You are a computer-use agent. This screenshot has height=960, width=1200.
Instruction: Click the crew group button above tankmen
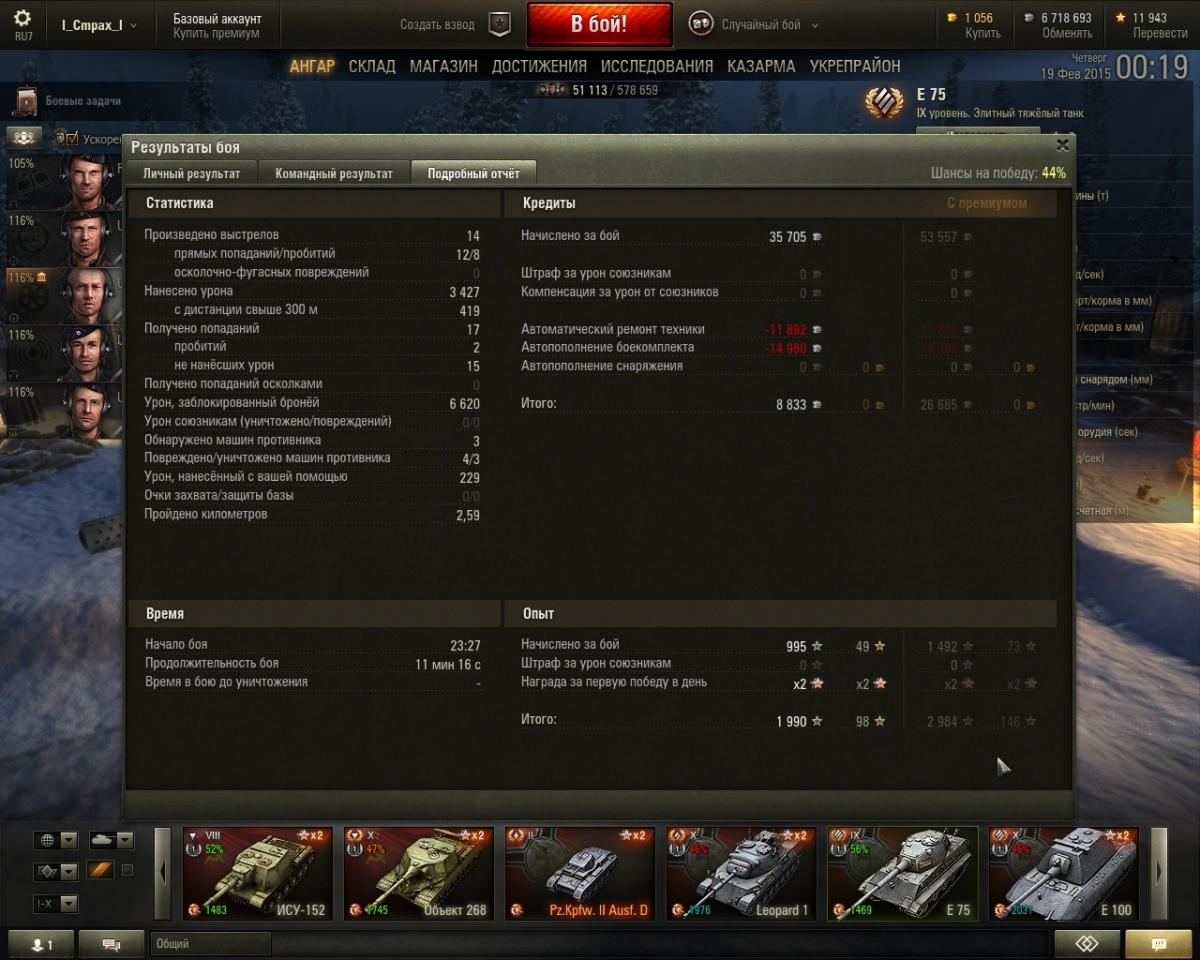click(x=25, y=138)
